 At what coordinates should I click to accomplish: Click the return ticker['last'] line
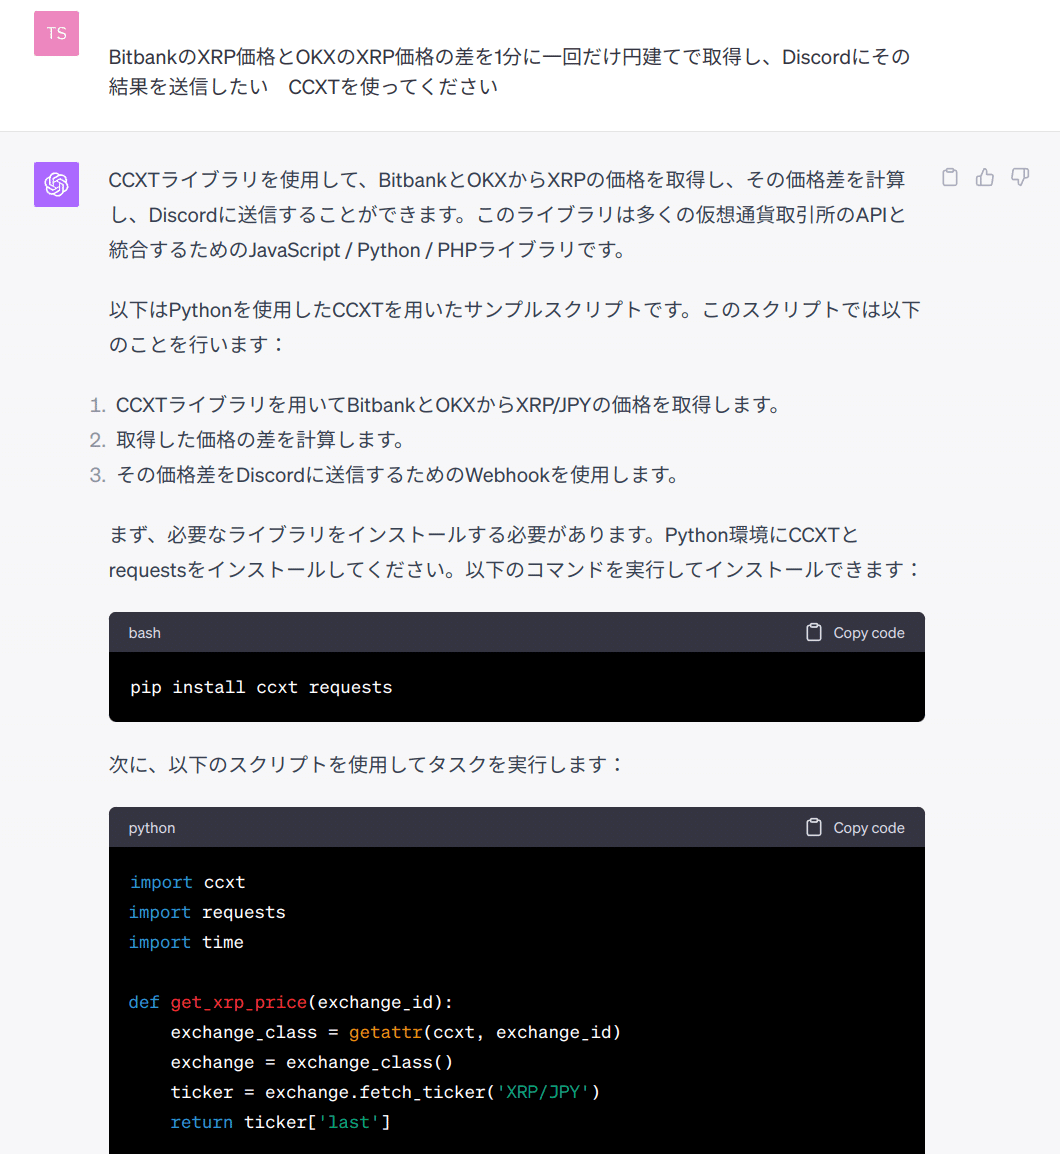(279, 1121)
